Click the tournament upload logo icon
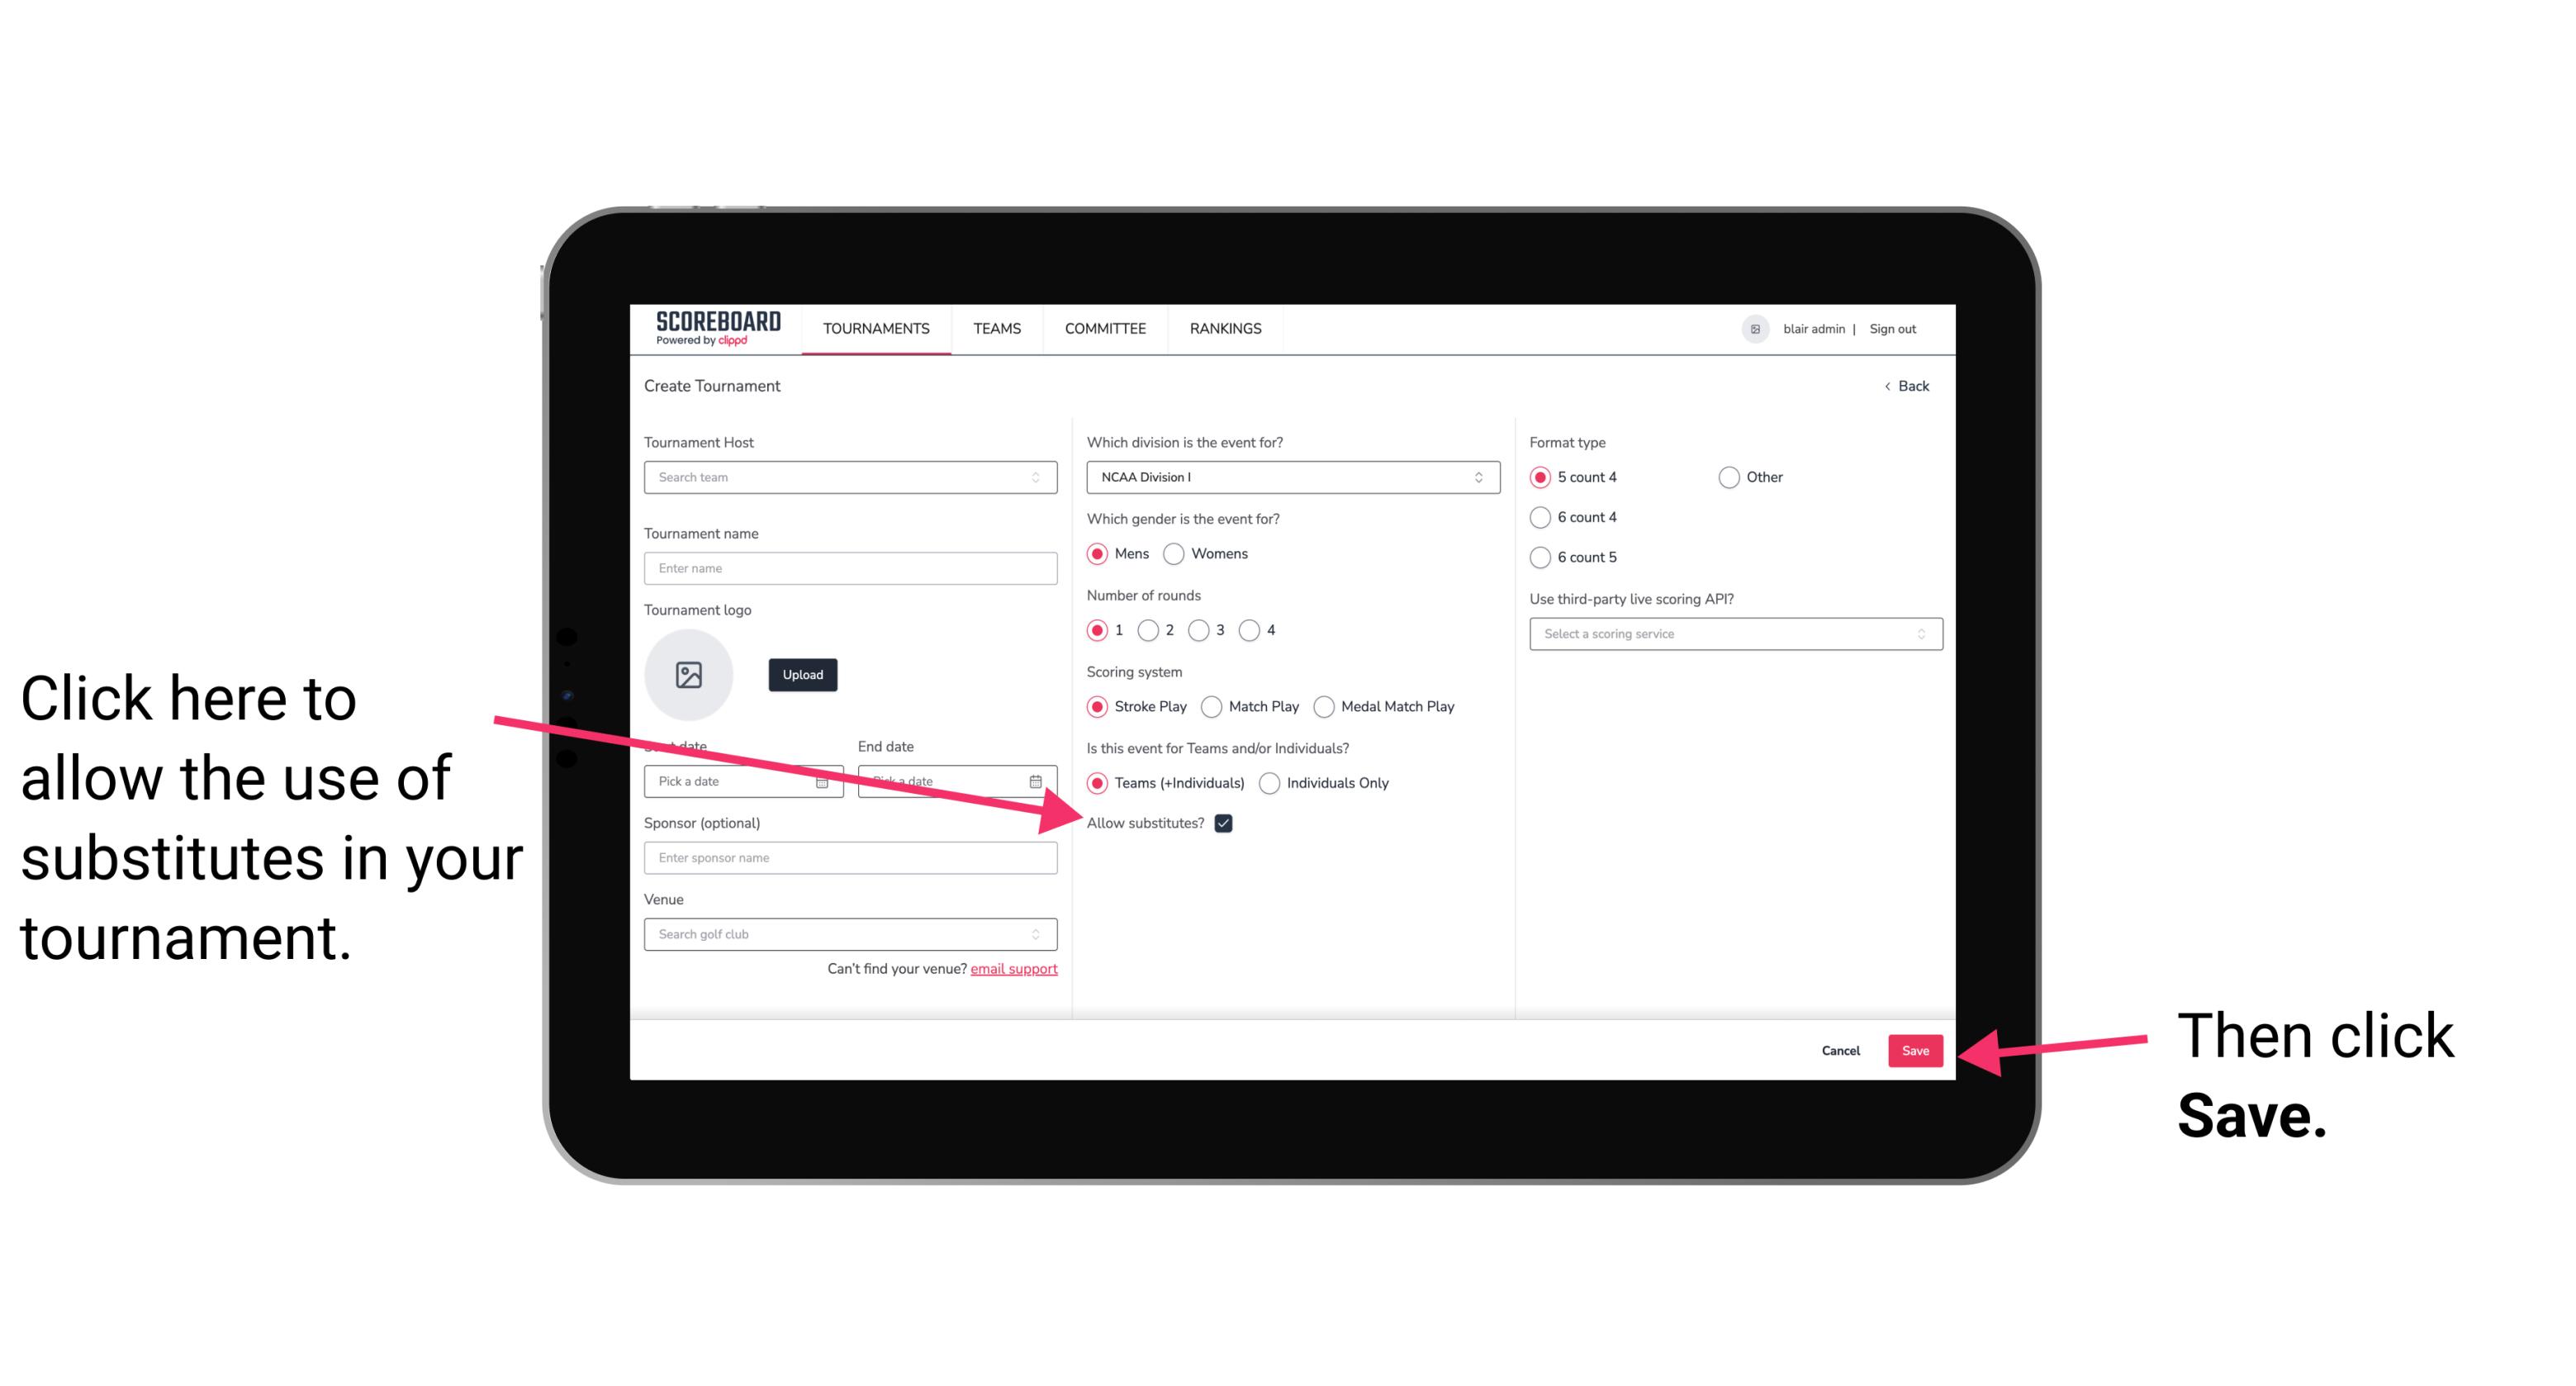Screen dimensions: 2576x1386 click(689, 671)
